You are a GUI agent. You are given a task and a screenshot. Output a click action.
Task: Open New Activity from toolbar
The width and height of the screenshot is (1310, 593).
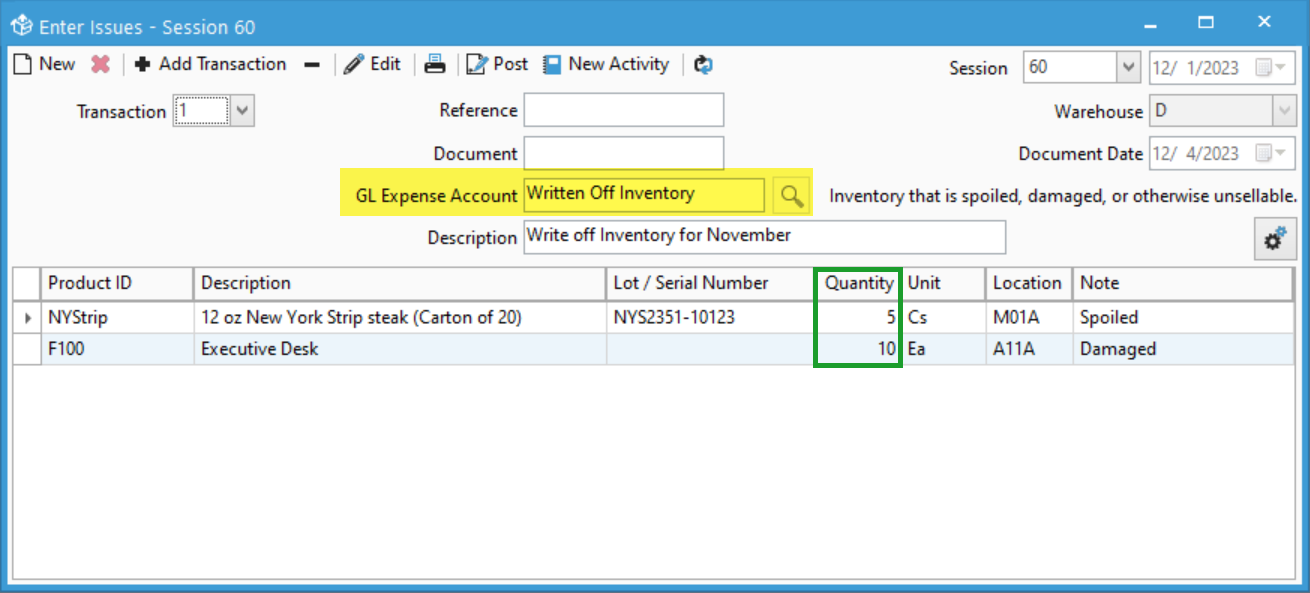pos(607,64)
